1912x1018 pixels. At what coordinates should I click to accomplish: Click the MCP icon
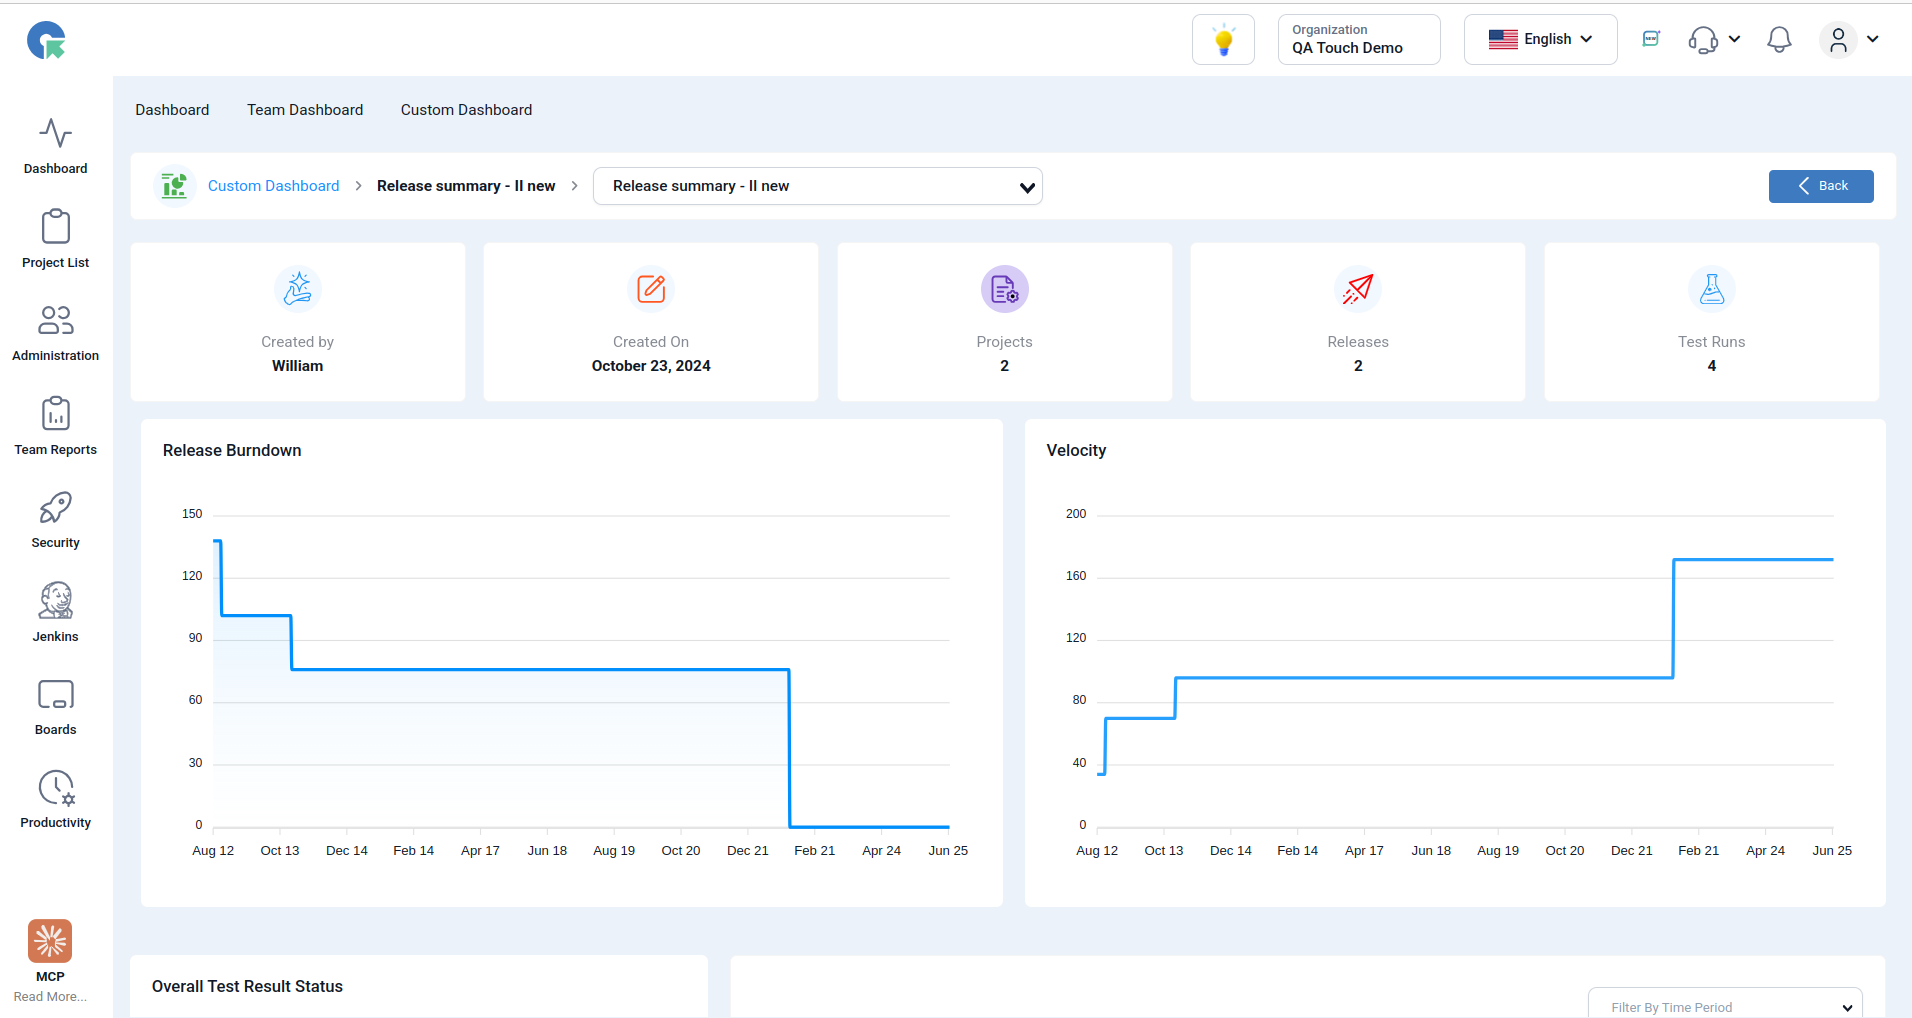click(50, 941)
